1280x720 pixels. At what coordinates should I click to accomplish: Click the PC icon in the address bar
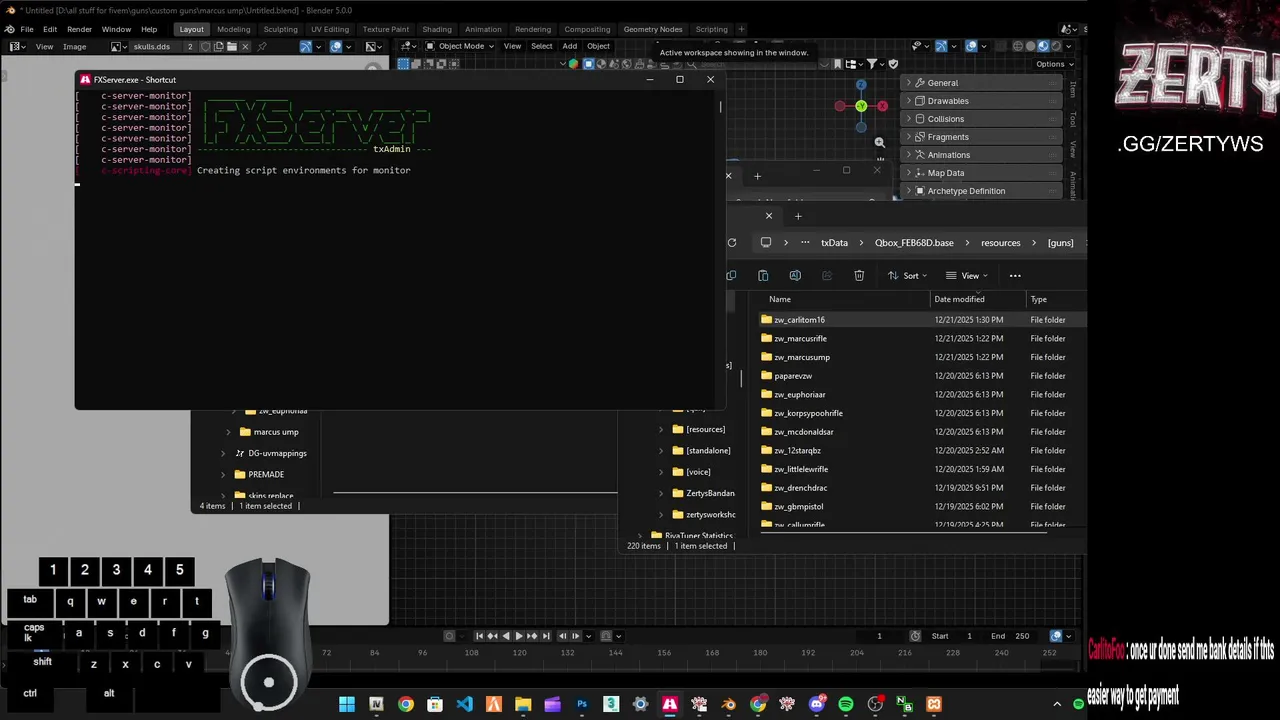[x=766, y=242]
